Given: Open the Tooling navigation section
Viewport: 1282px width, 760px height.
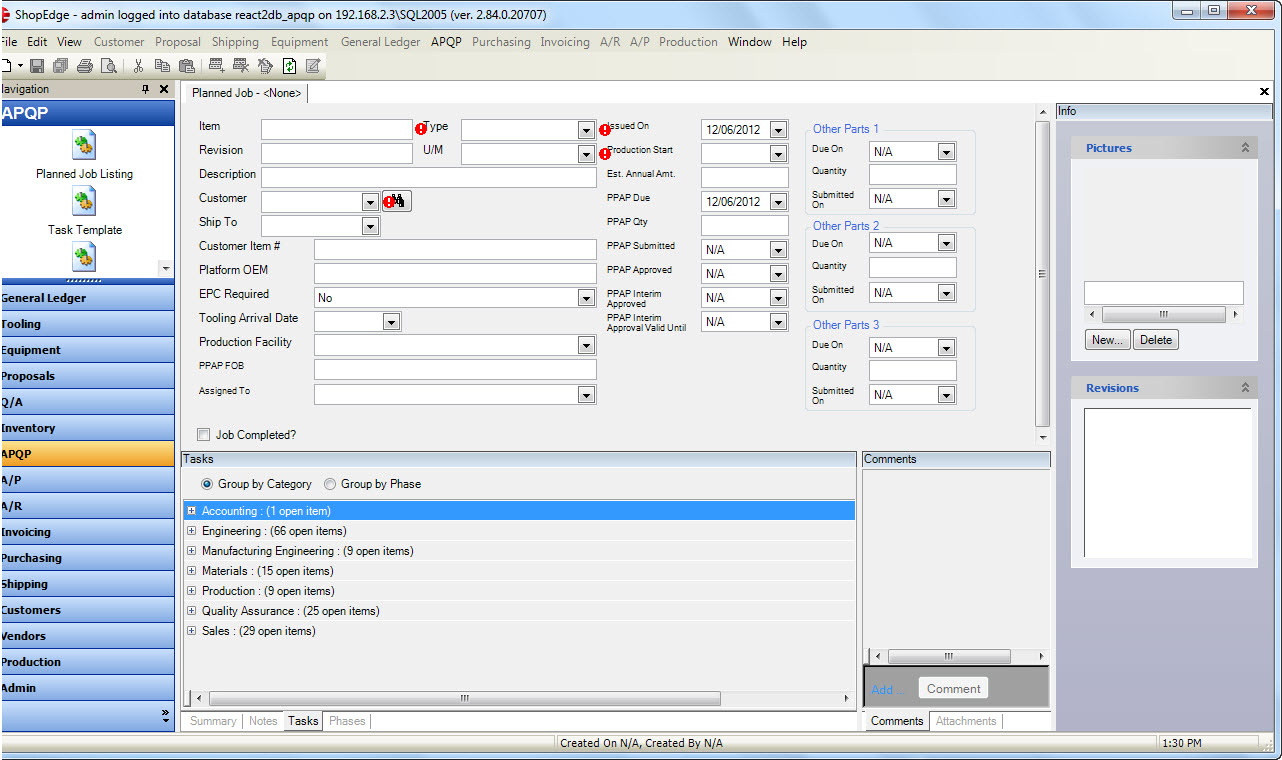Looking at the screenshot, I should coord(88,324).
